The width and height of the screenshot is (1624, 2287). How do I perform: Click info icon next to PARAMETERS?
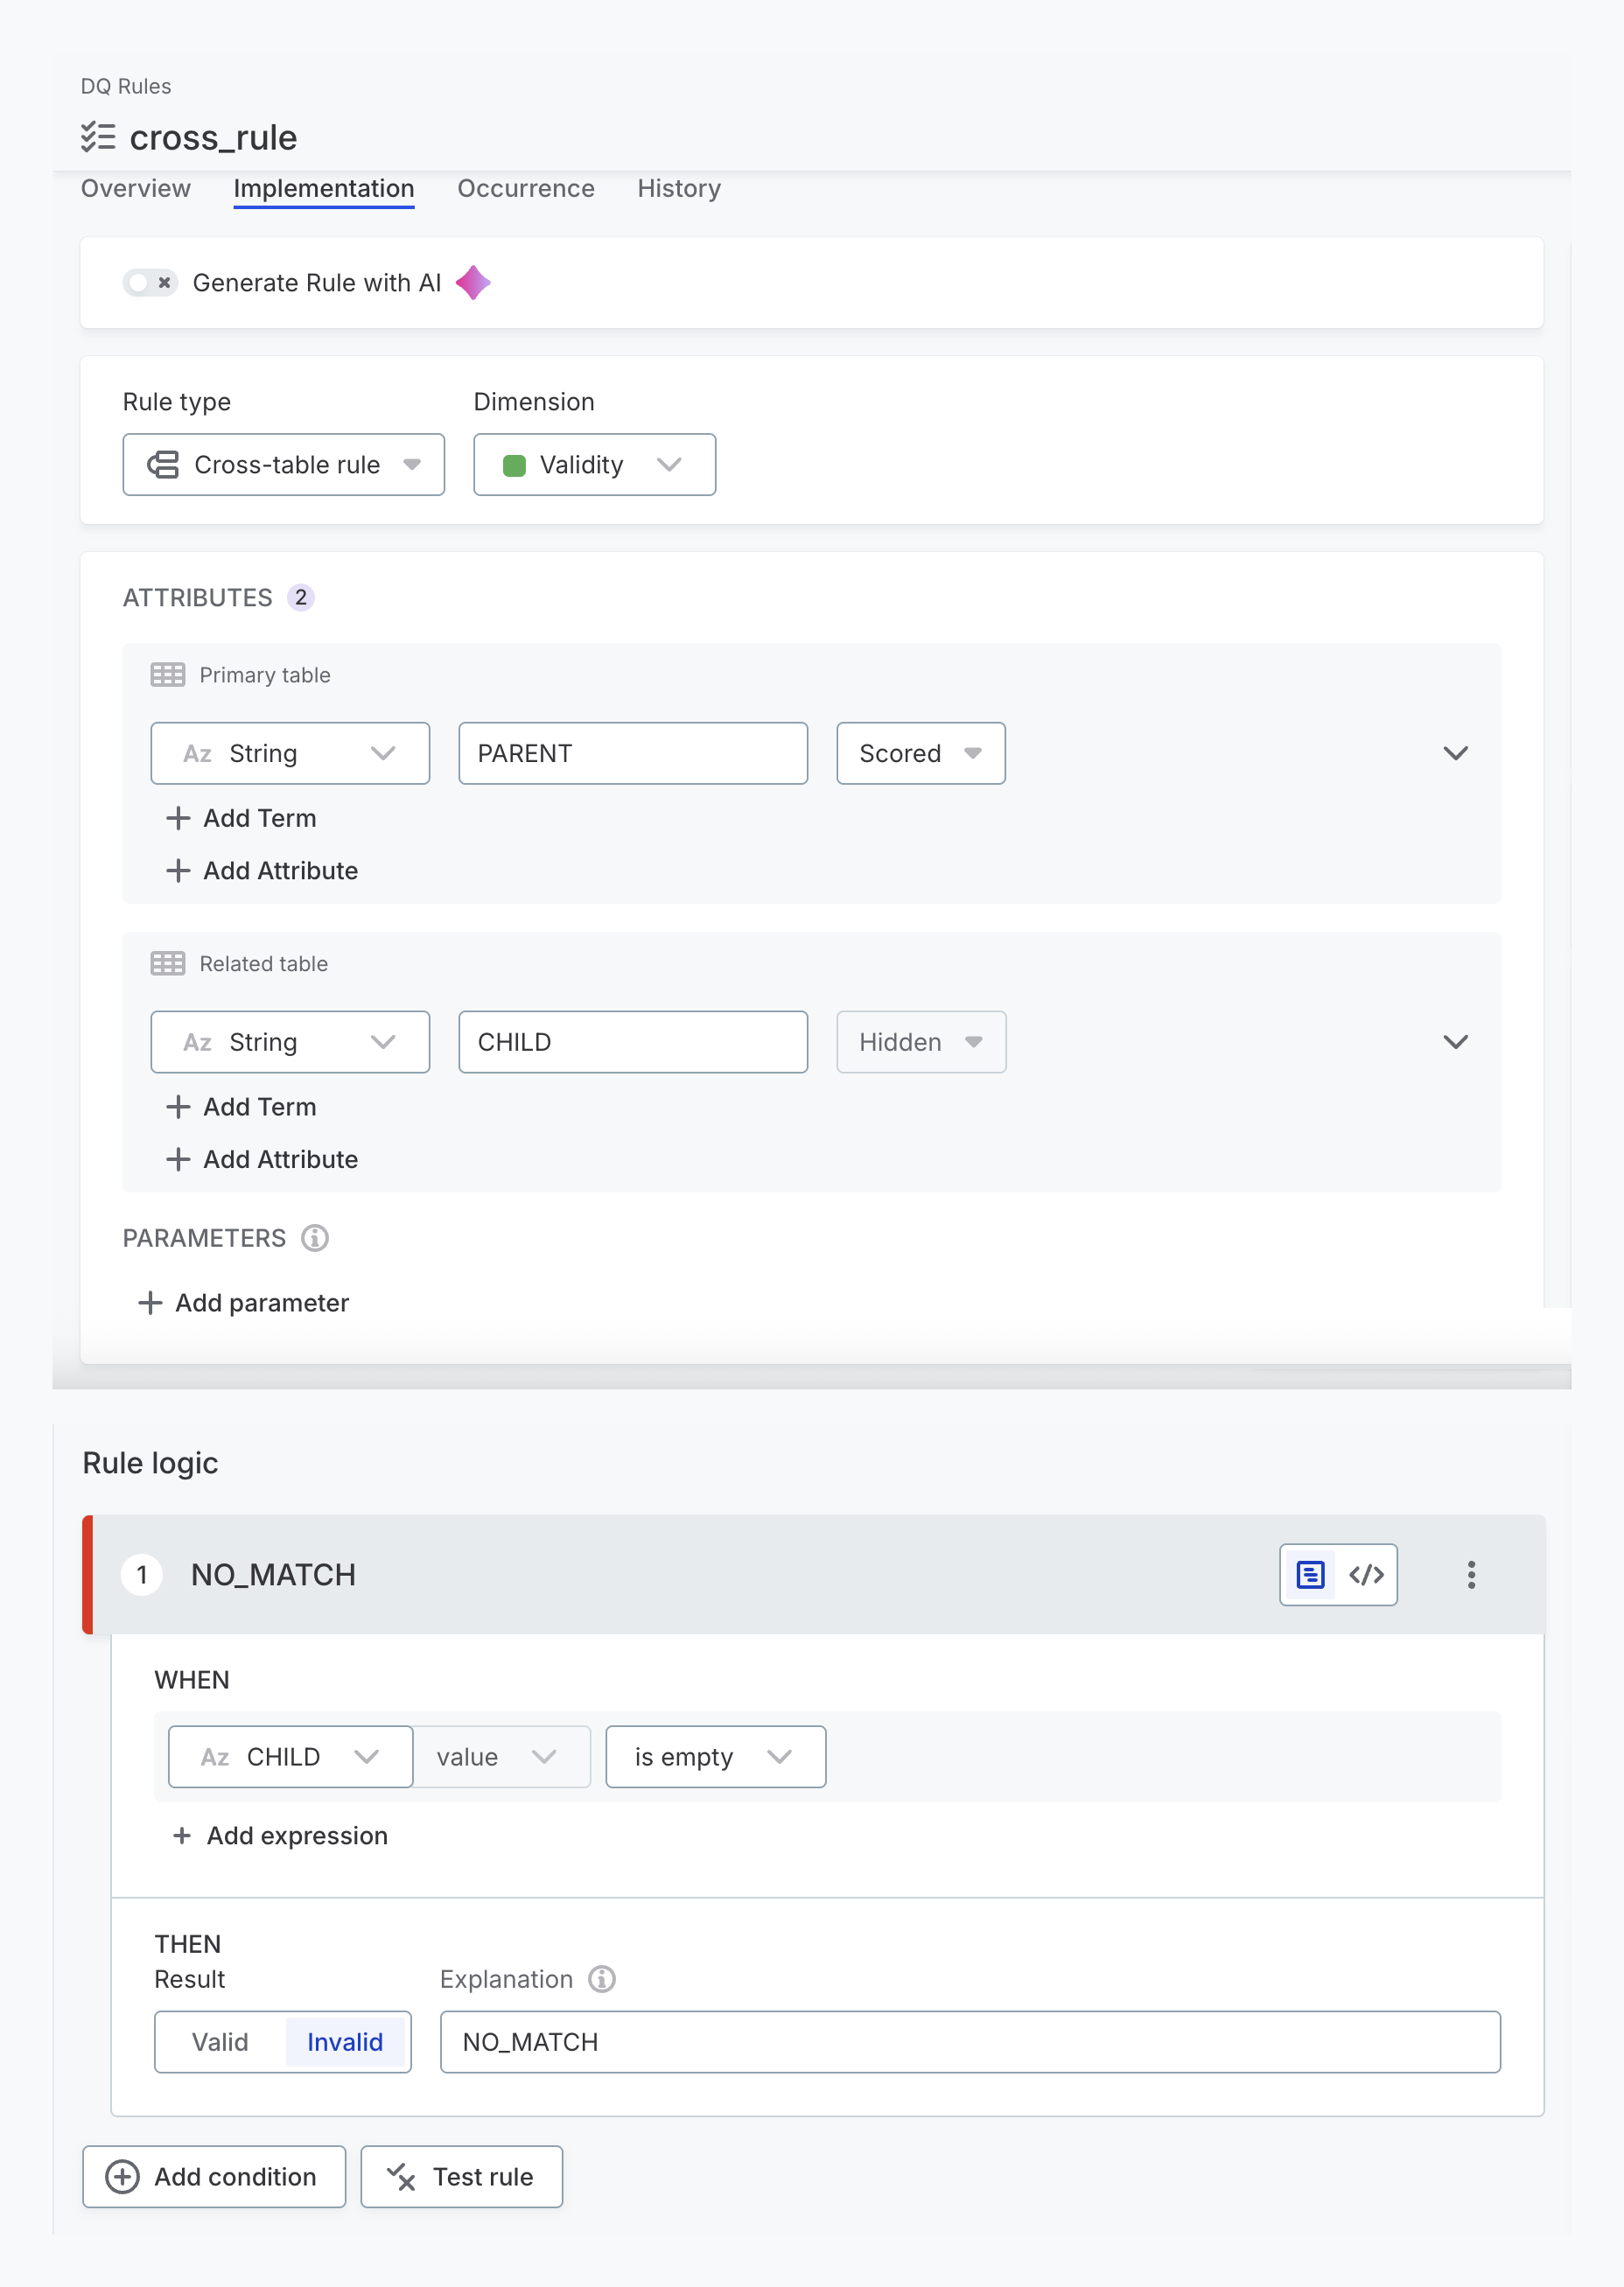coord(315,1238)
